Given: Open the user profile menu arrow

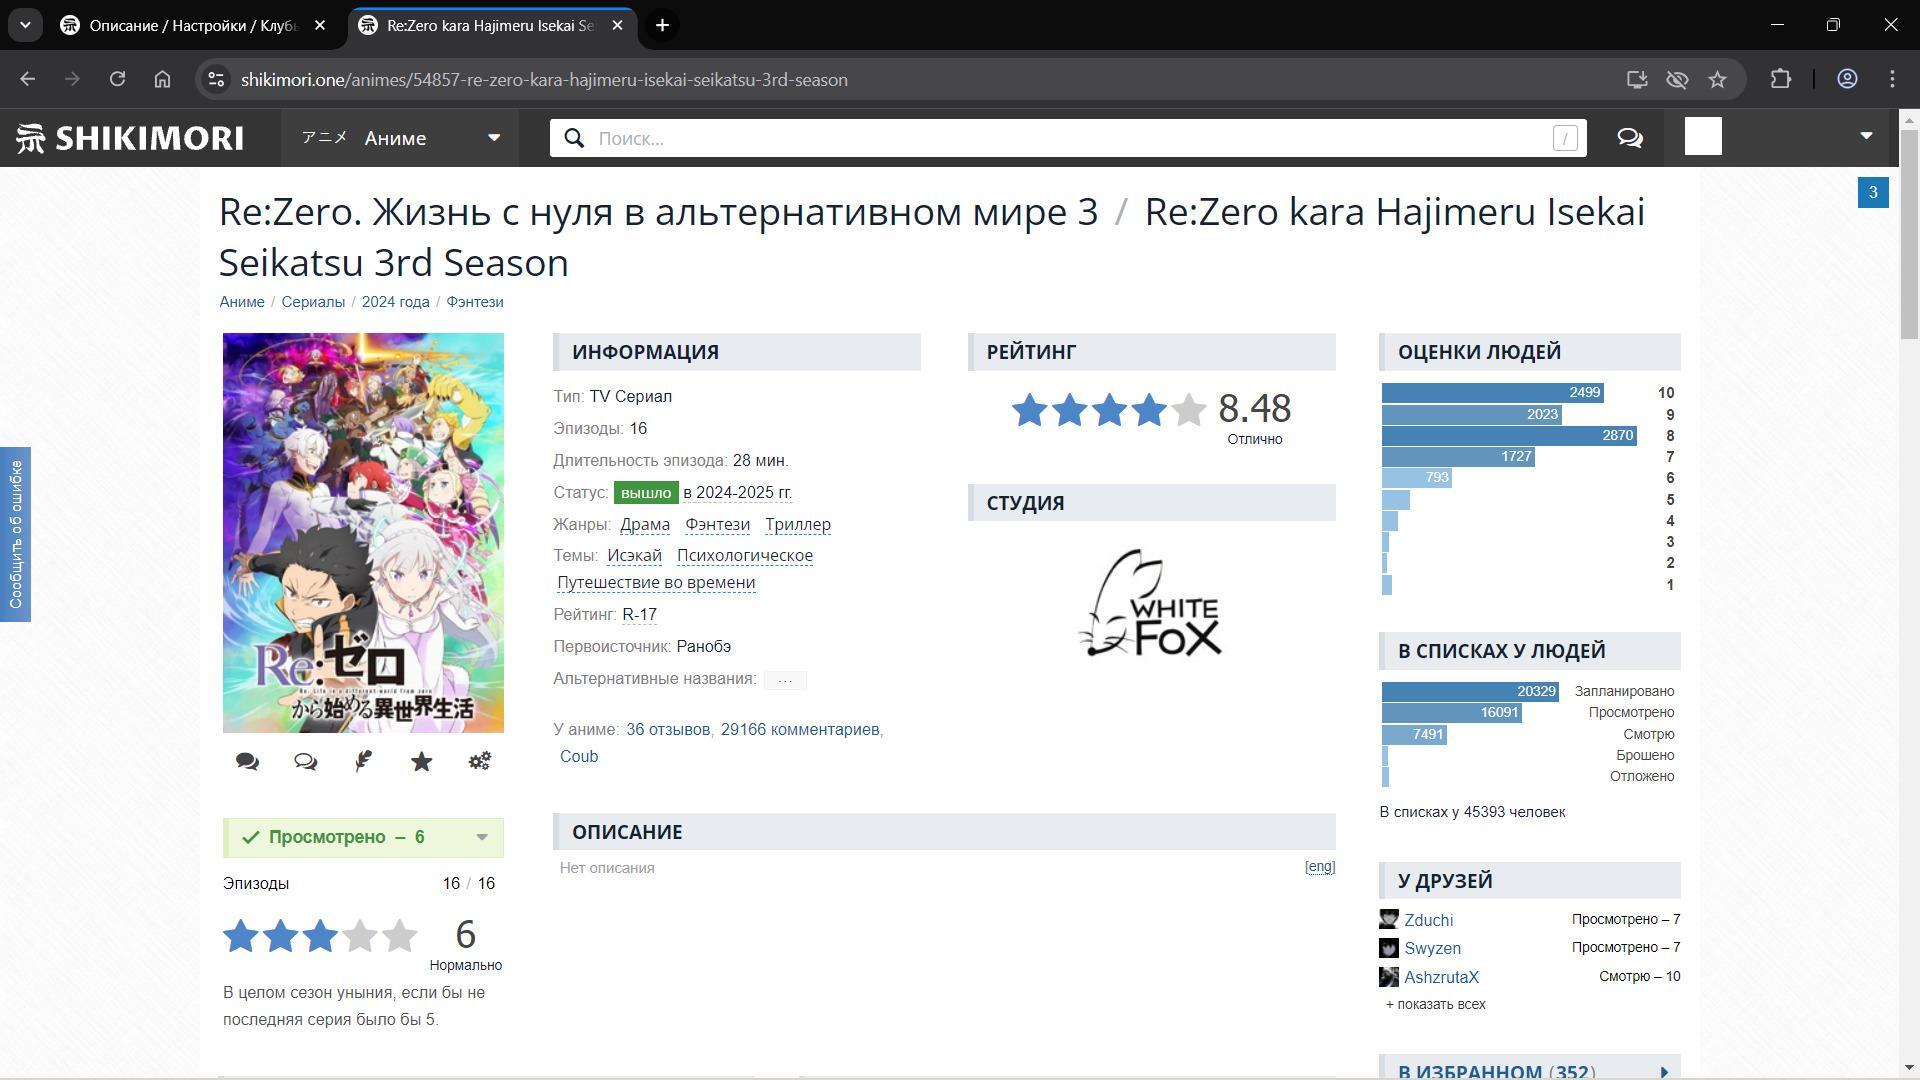Looking at the screenshot, I should click(1866, 136).
